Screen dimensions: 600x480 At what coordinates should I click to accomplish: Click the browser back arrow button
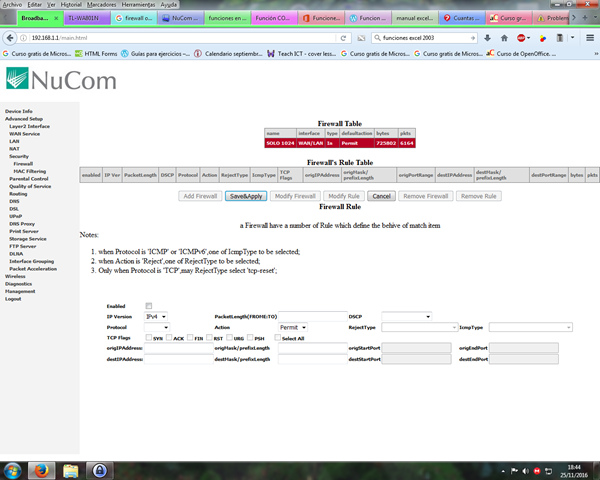point(10,38)
